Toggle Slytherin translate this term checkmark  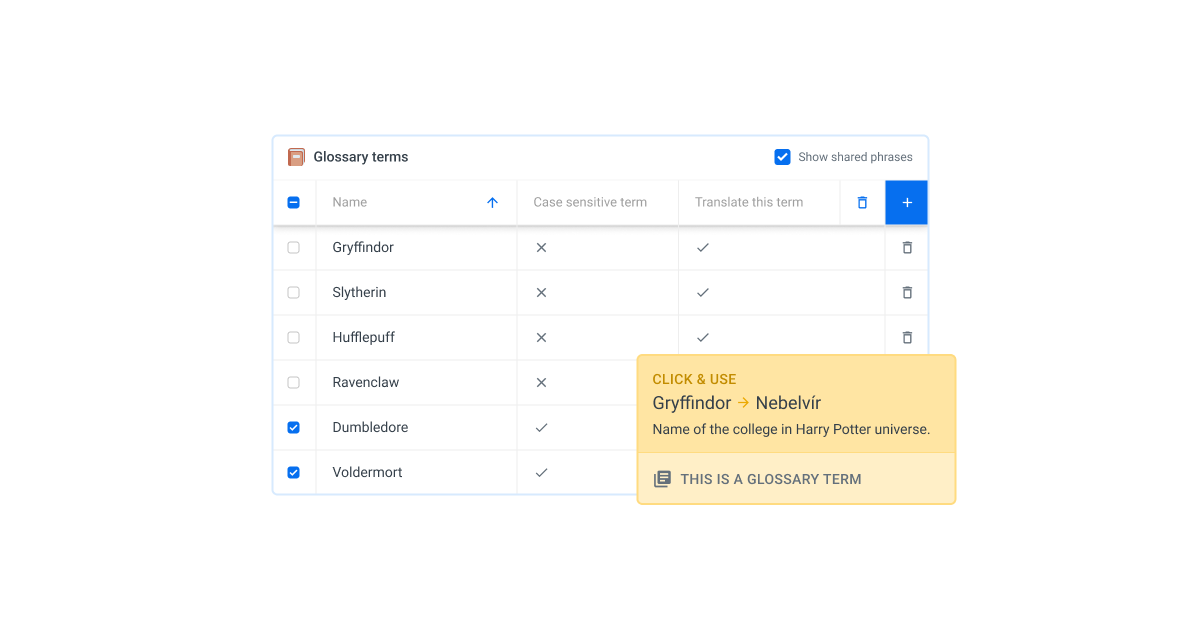coord(703,292)
